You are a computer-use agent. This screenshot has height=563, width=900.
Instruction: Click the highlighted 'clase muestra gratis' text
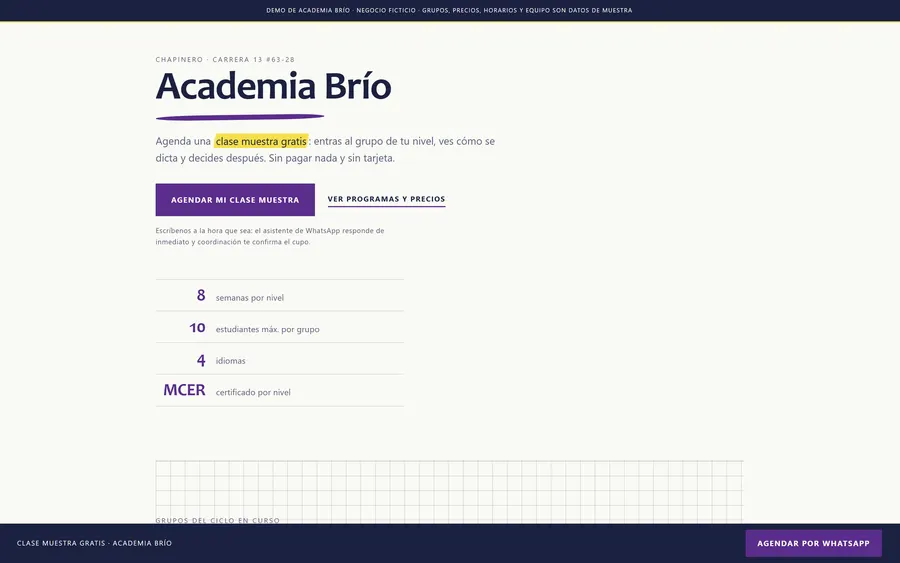261,141
